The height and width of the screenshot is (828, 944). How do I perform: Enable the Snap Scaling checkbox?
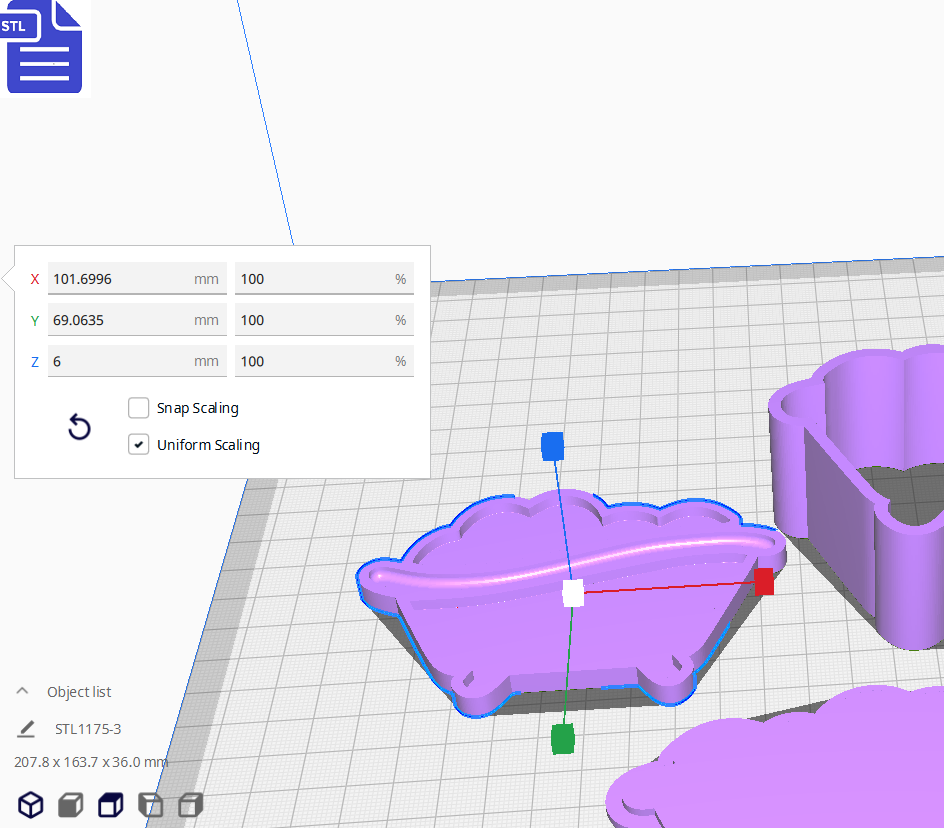coord(139,408)
